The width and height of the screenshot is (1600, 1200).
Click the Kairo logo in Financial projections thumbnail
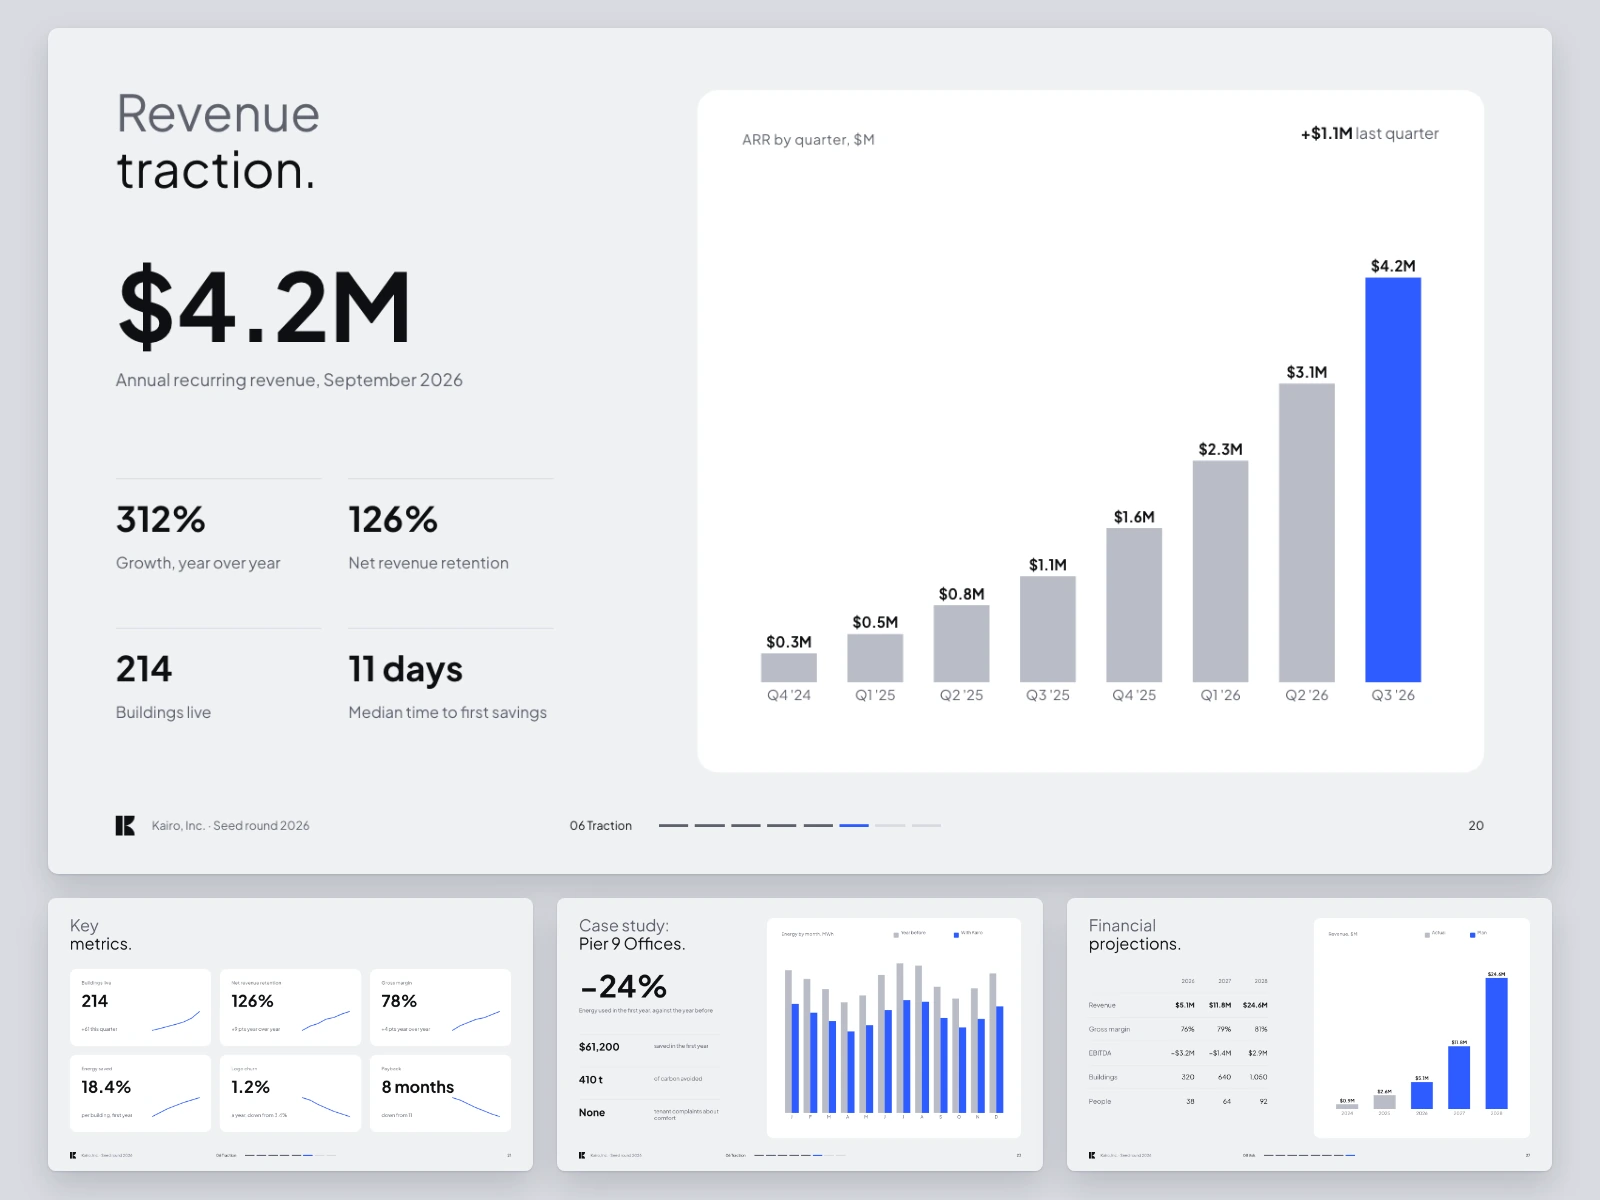click(1092, 1155)
